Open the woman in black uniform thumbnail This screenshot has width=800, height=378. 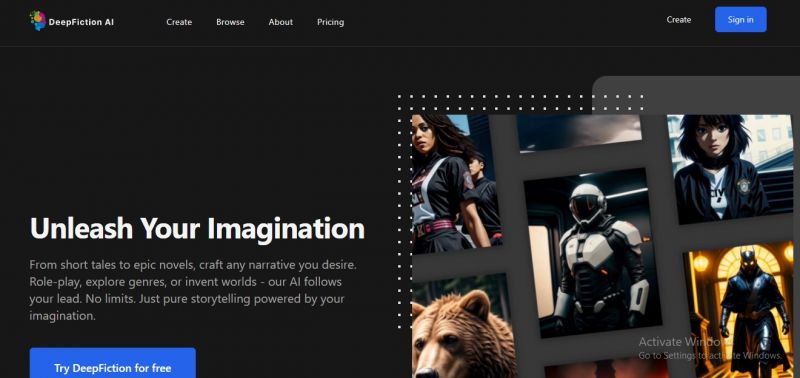coord(456,184)
